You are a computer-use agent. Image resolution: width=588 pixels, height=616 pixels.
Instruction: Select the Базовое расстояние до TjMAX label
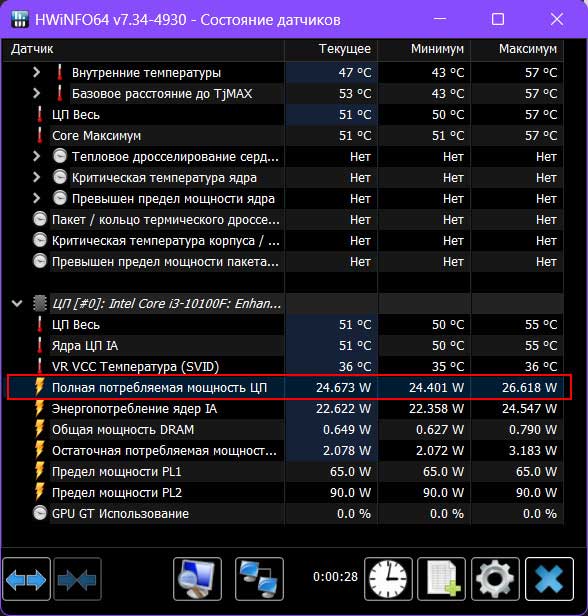(162, 94)
